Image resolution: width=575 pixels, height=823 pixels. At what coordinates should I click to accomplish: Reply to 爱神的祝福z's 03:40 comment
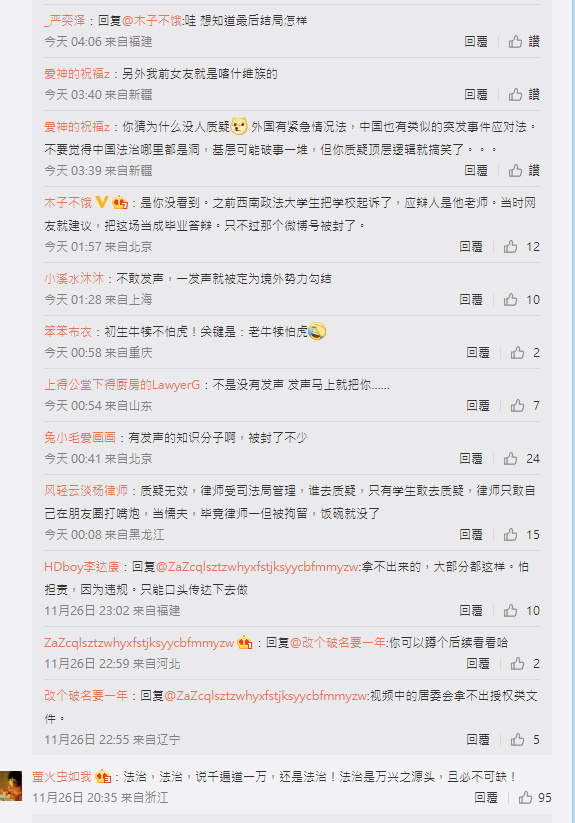(476, 94)
